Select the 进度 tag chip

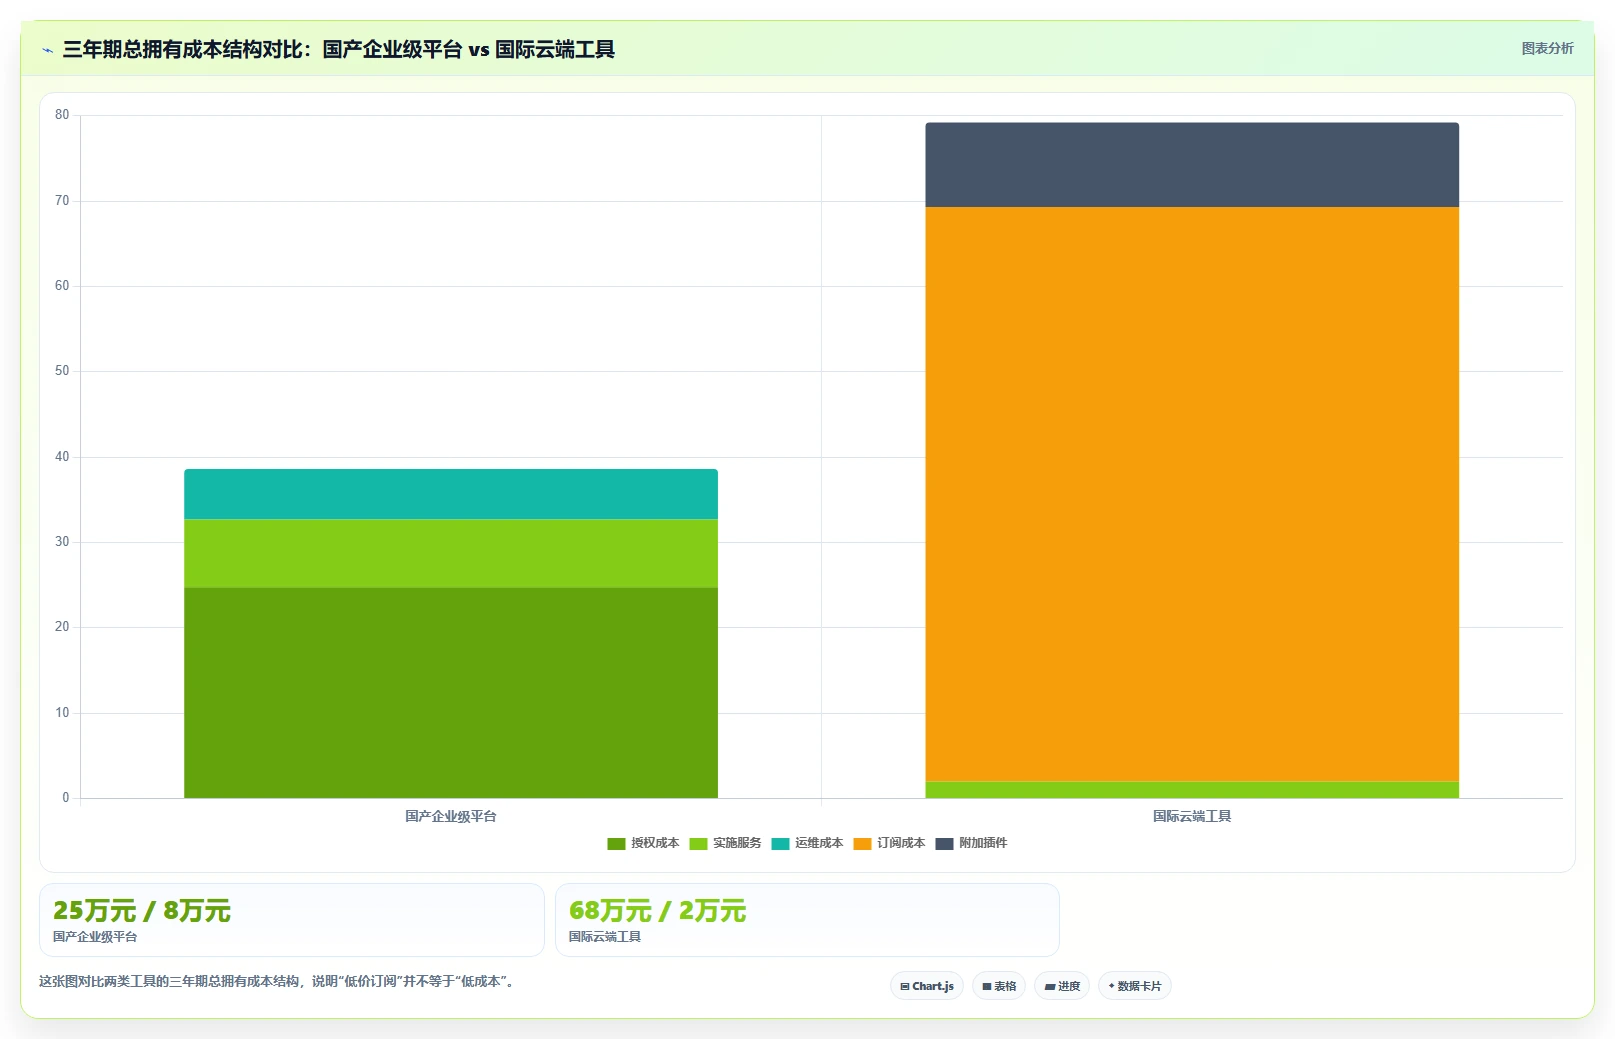(x=1062, y=986)
